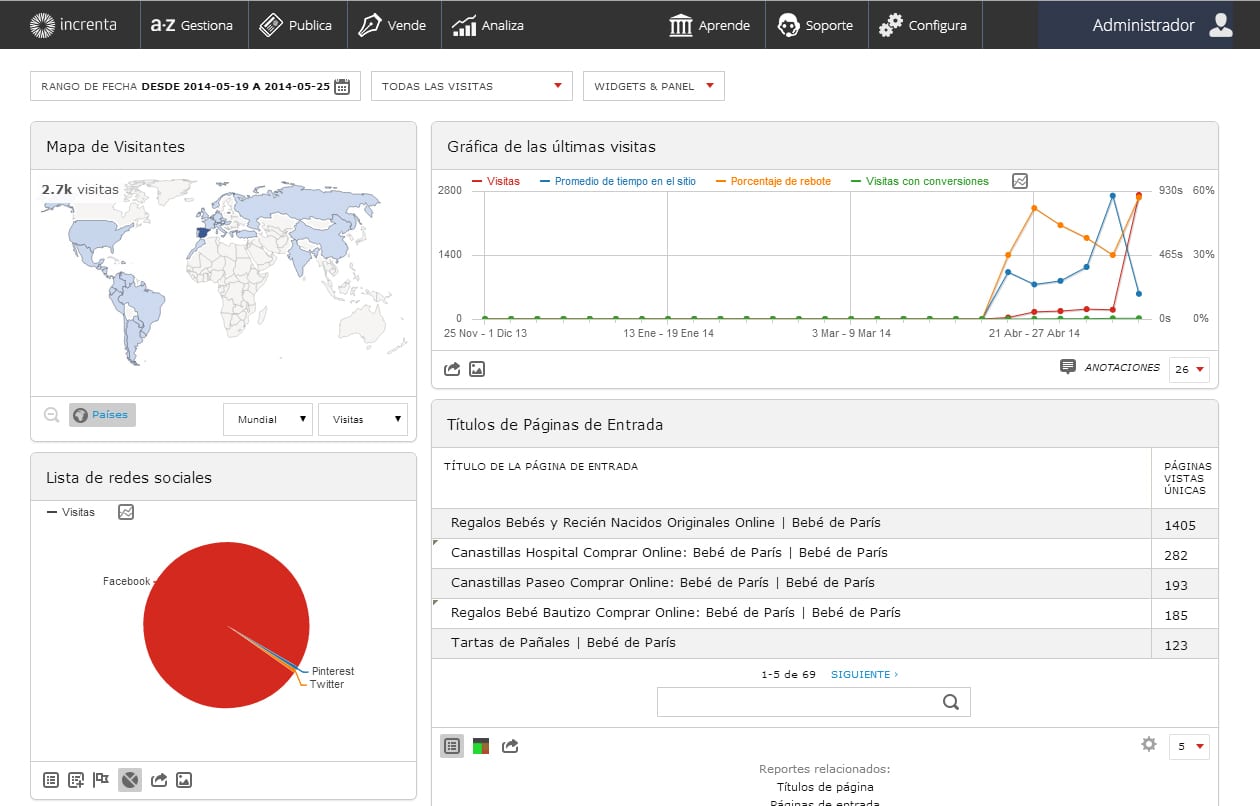The image size is (1260, 806).
Task: Open the Anotaciones link
Action: 1122,368
